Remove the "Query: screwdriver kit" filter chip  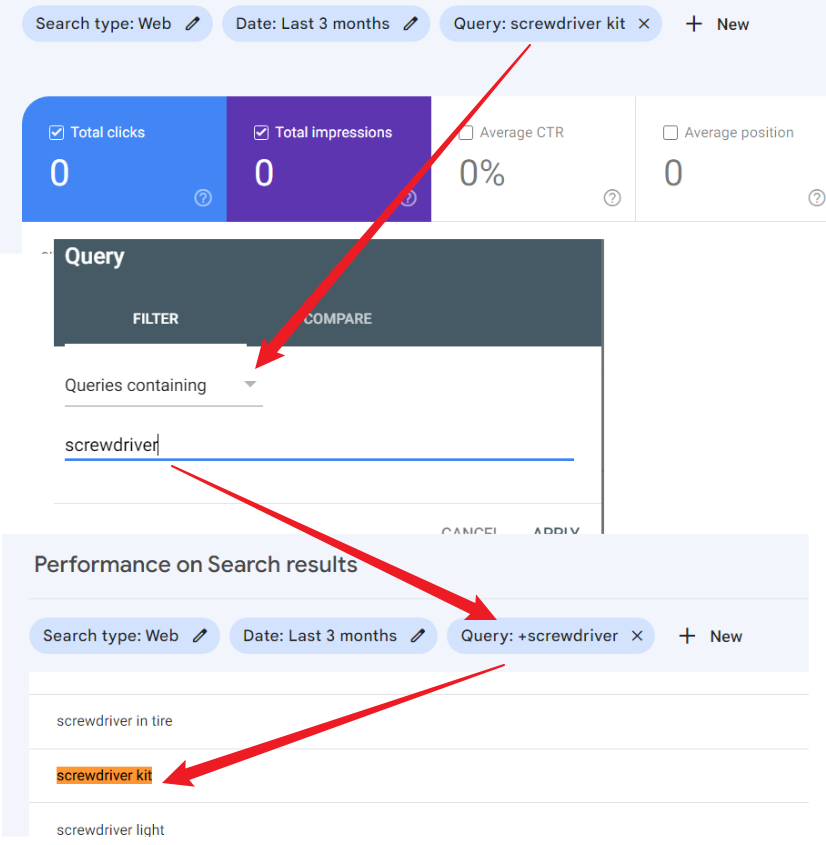(x=643, y=24)
